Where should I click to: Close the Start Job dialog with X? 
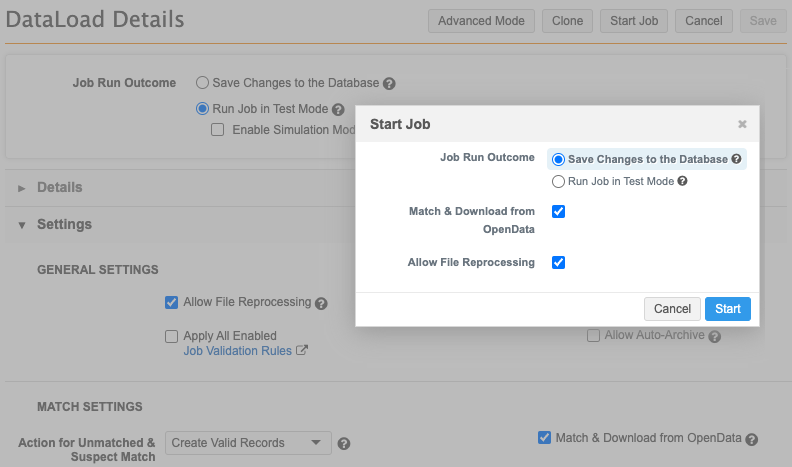click(x=742, y=124)
